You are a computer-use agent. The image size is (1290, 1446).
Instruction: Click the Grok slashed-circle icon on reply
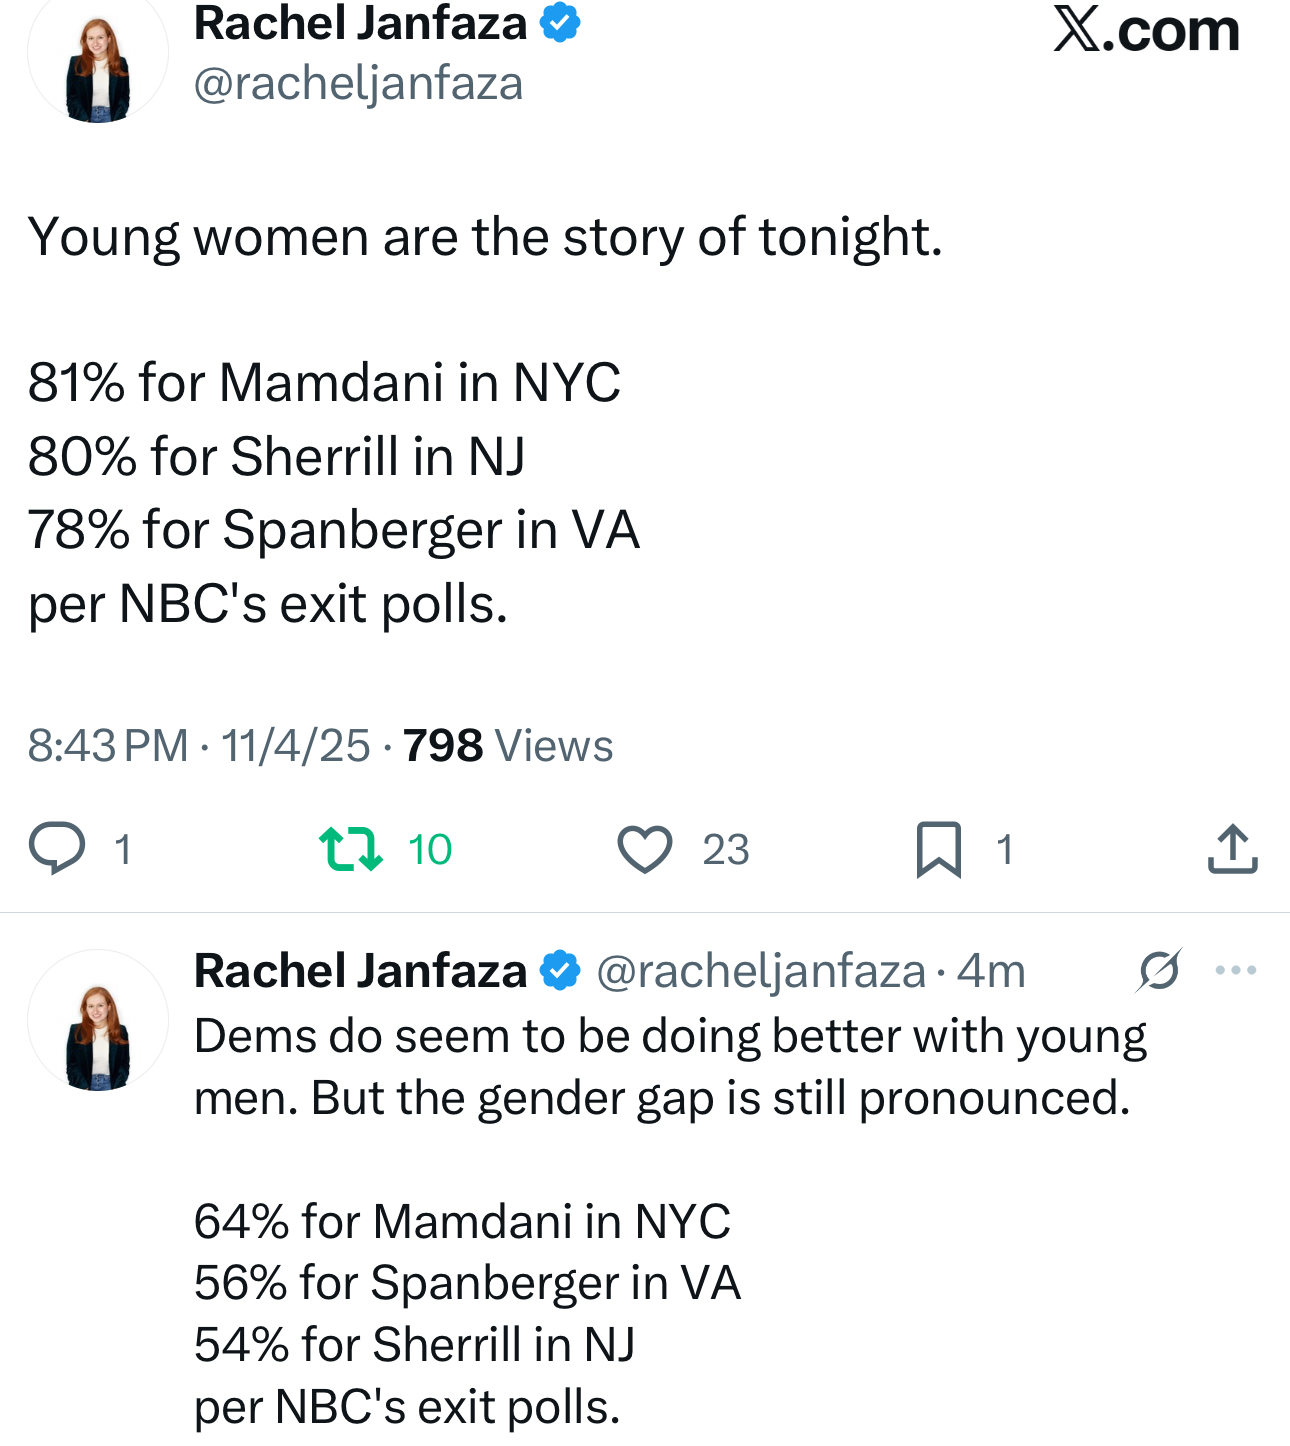pos(1159,970)
